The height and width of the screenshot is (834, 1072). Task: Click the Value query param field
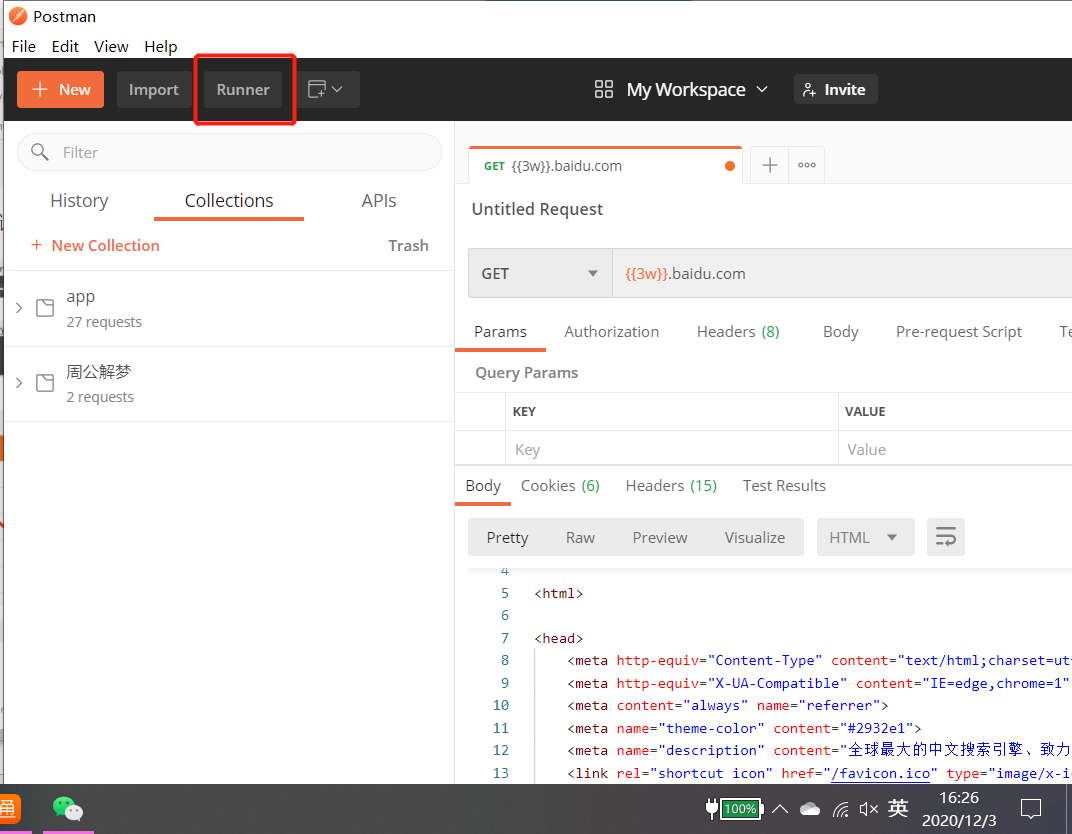pos(955,449)
